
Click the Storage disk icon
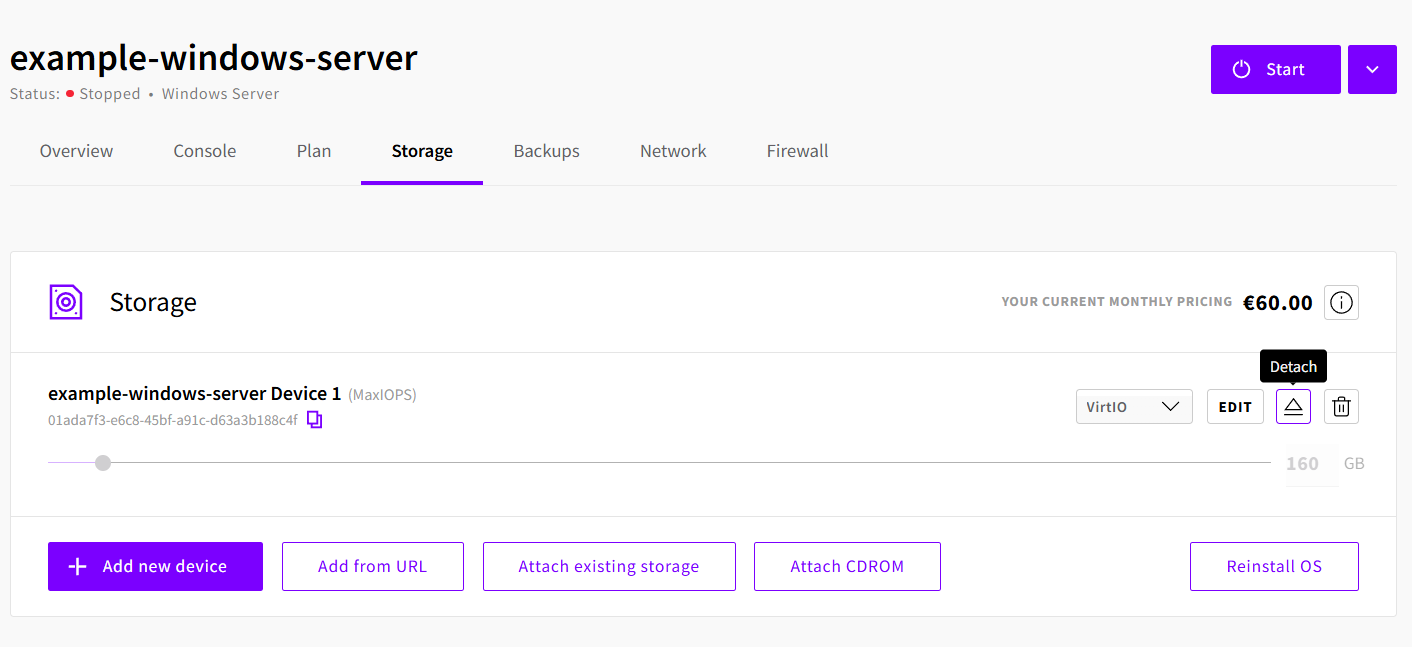66,302
